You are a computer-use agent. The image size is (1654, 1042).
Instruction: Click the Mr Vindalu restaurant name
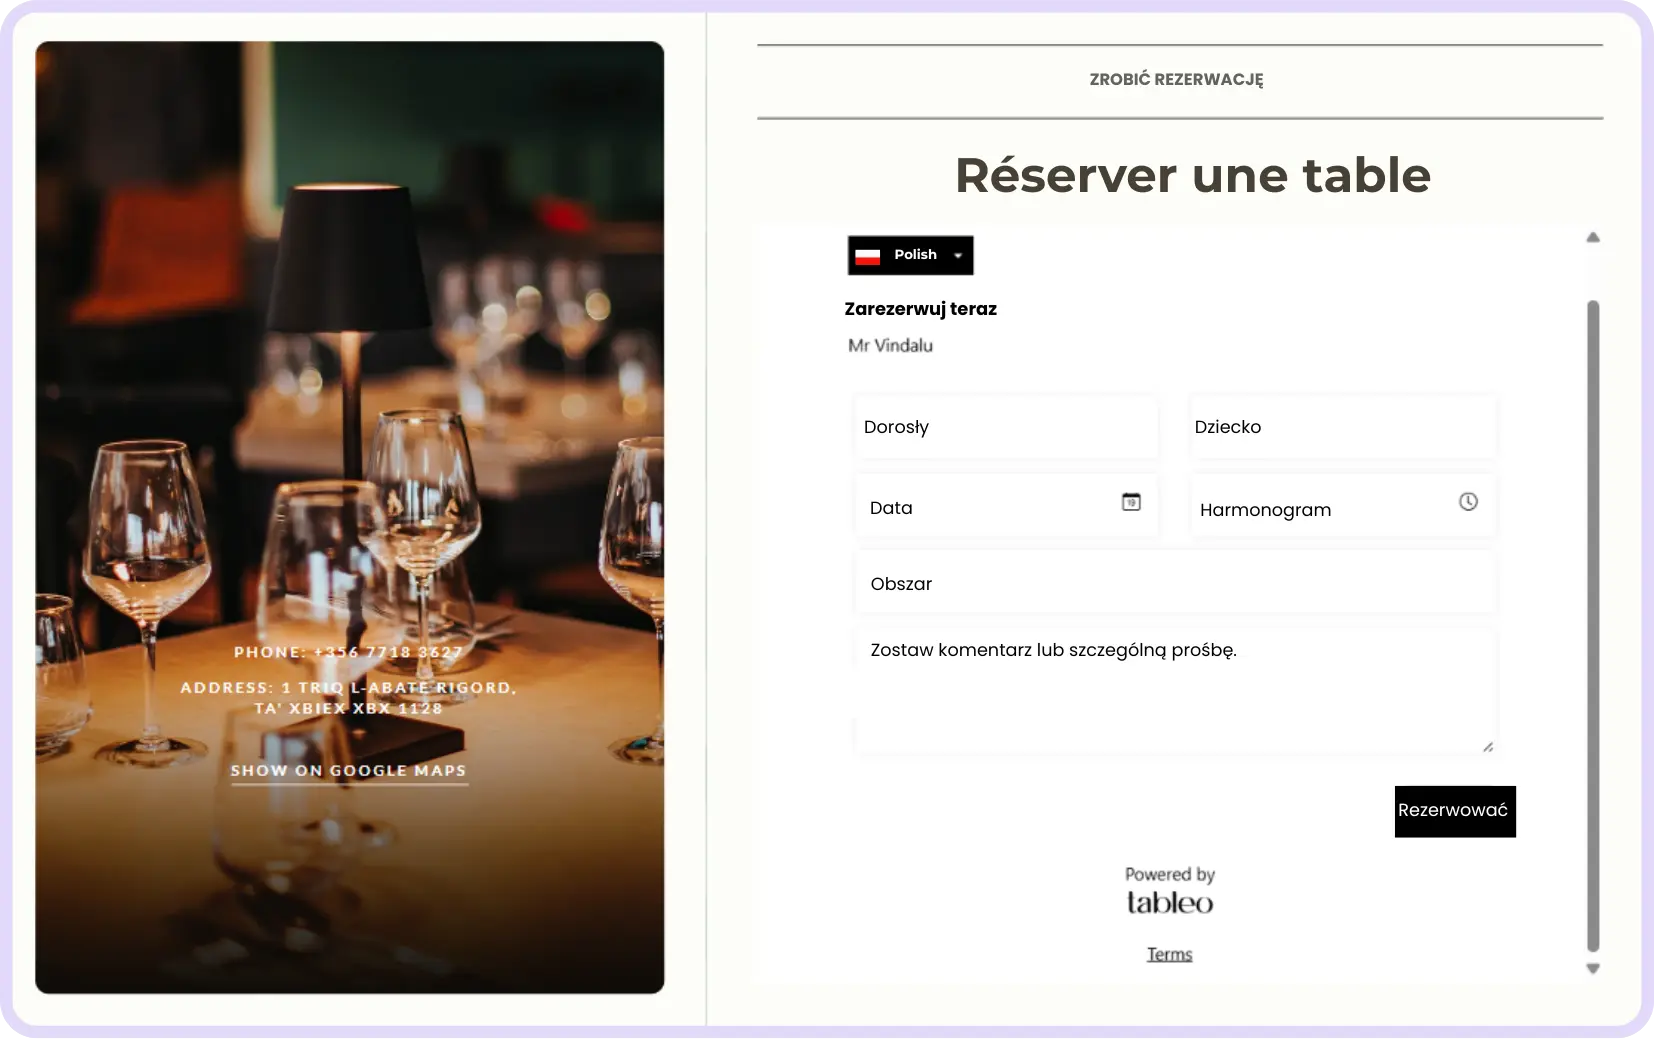pos(891,345)
